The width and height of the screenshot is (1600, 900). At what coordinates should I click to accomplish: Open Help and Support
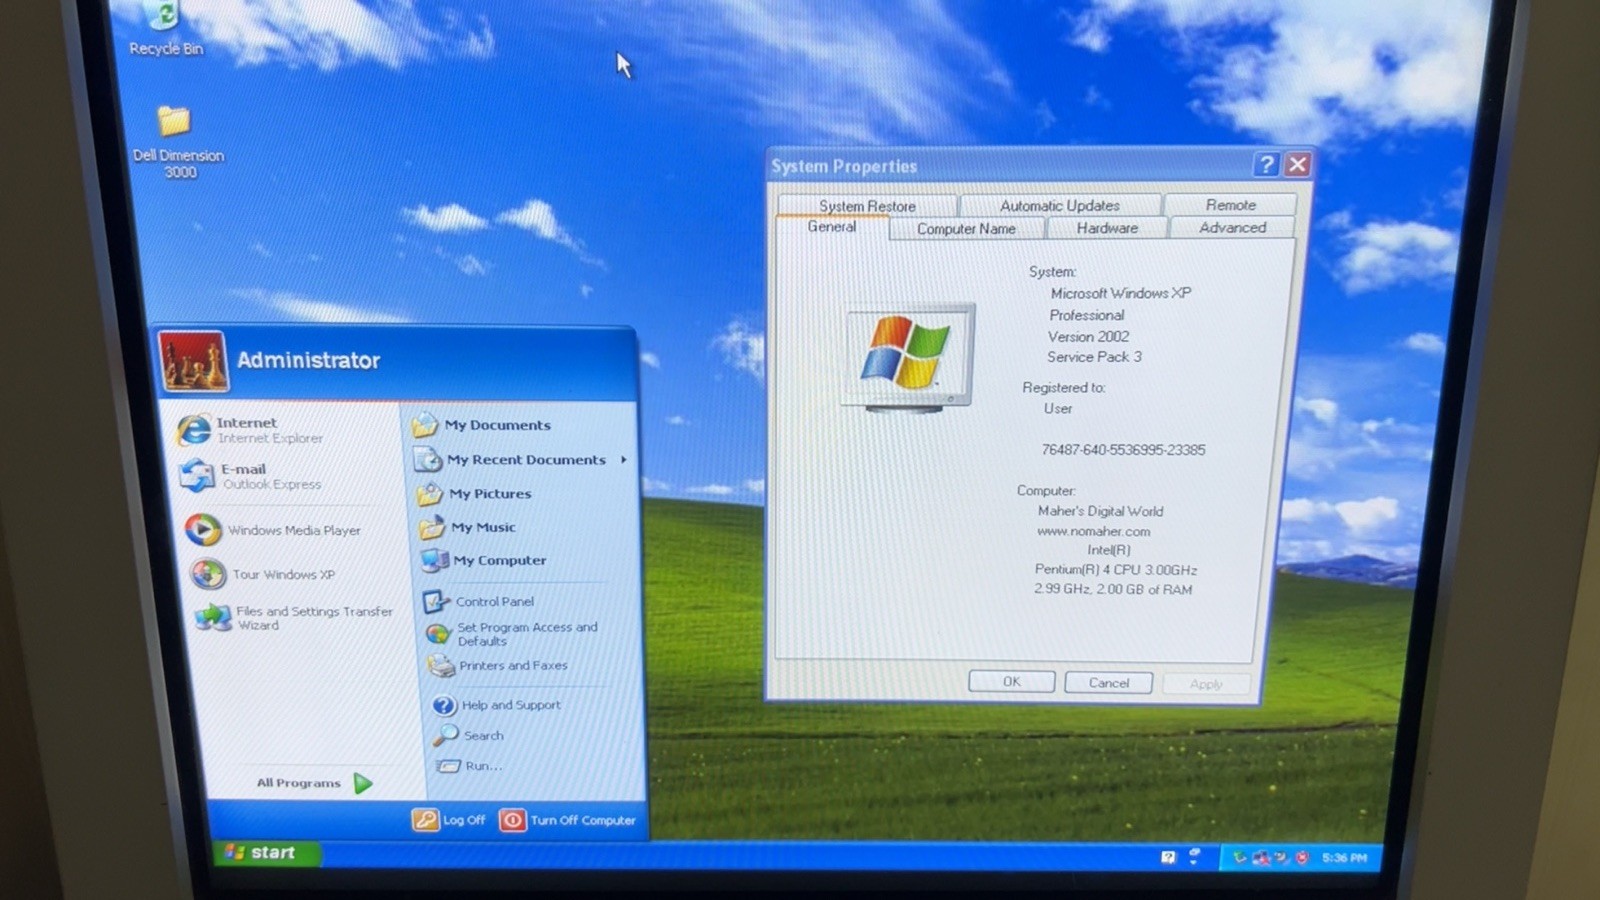click(x=496, y=705)
